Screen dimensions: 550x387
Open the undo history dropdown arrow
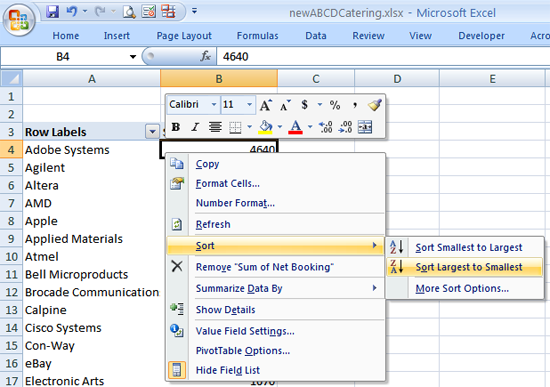(85, 12)
